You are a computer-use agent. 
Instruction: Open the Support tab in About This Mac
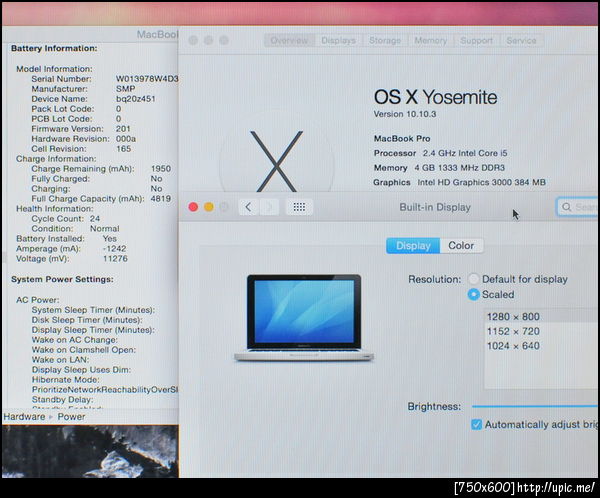(x=476, y=41)
